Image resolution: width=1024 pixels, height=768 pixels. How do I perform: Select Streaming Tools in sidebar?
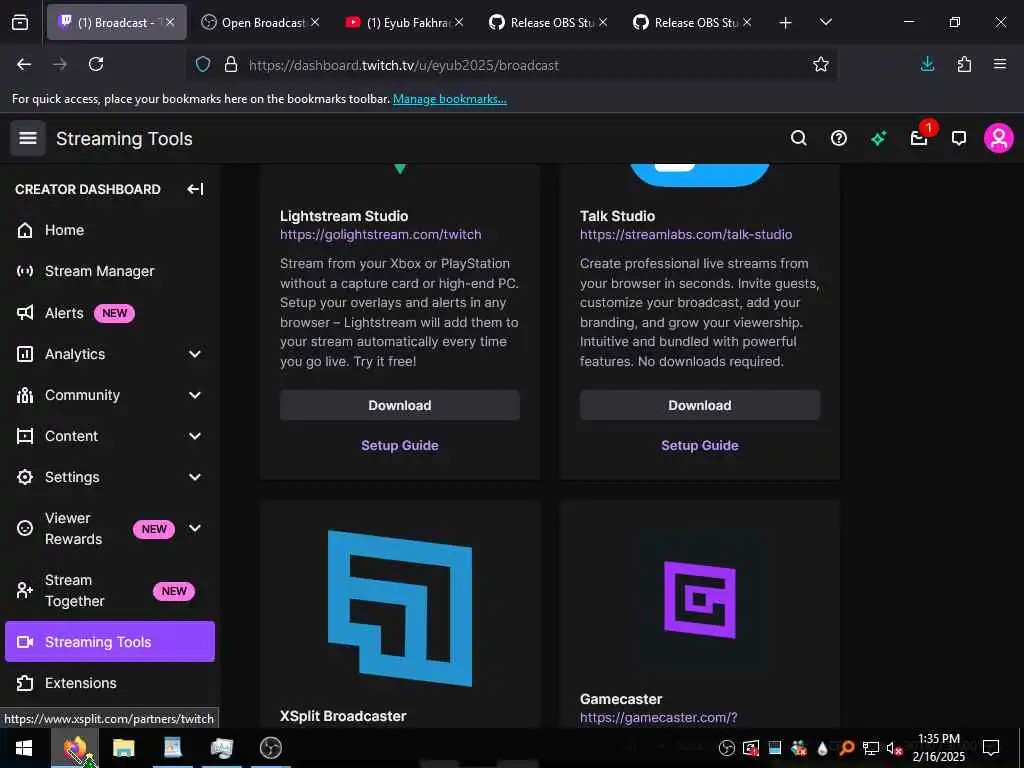(110, 641)
